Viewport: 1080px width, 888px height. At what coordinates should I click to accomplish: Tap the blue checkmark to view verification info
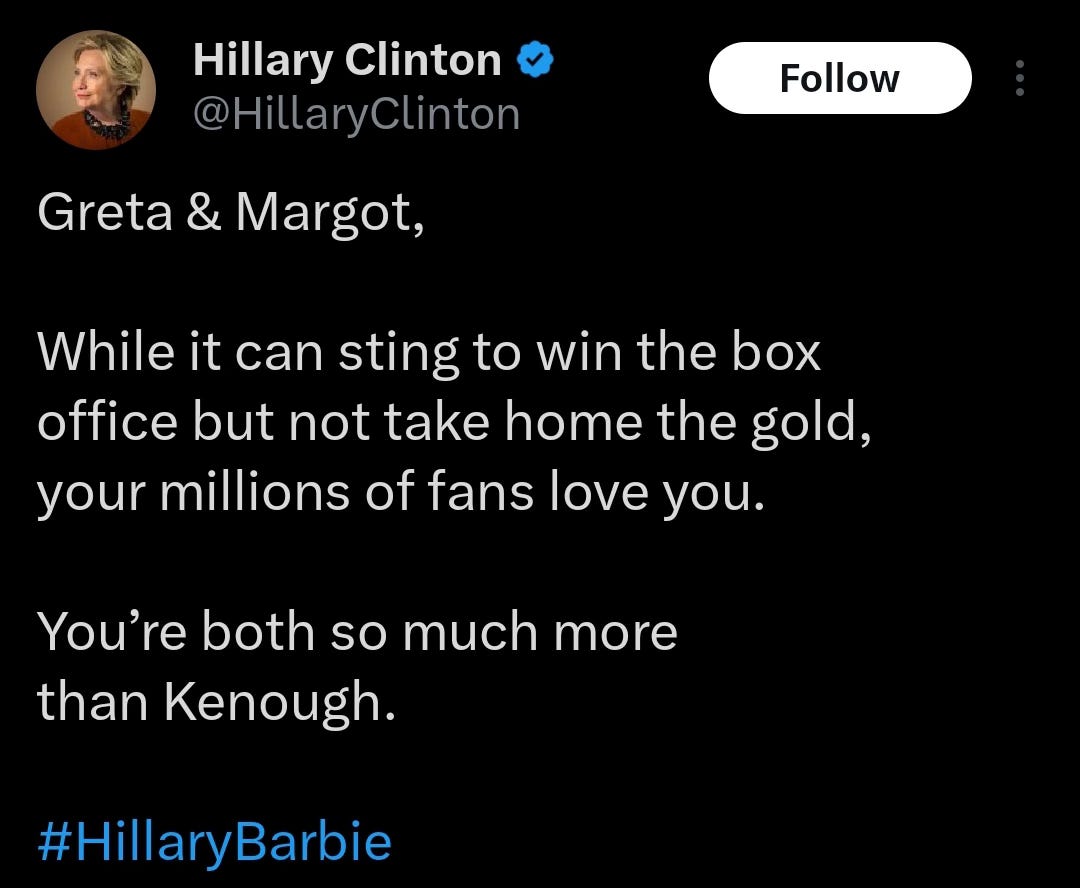[x=535, y=58]
